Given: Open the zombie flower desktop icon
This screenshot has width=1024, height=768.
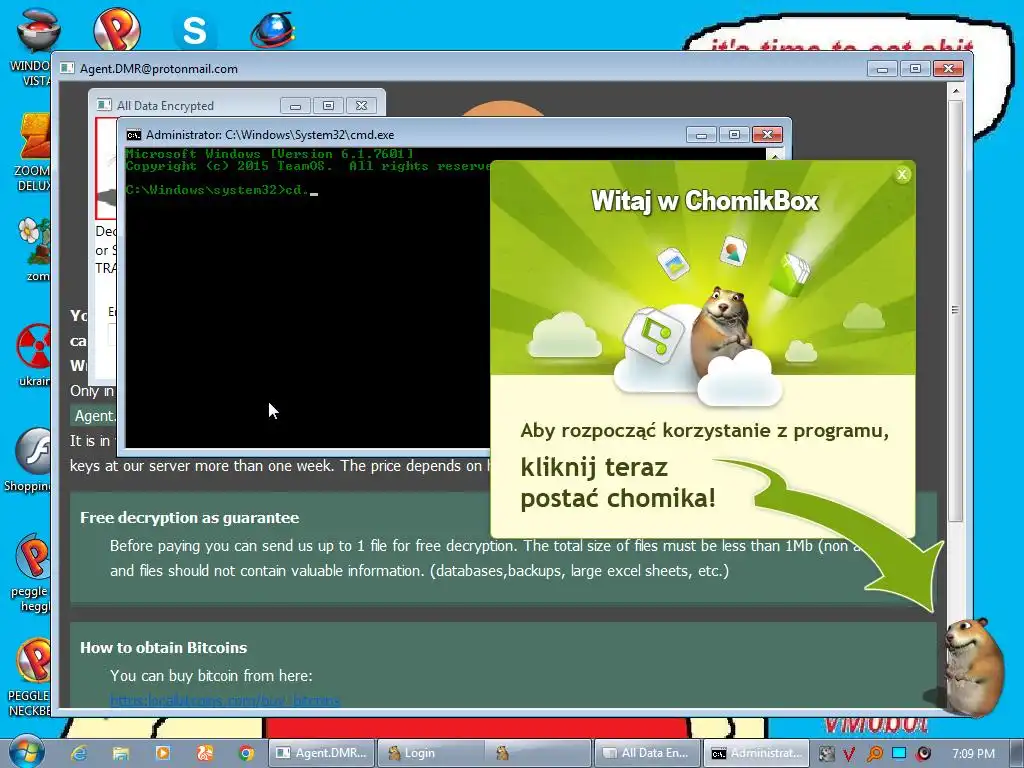Looking at the screenshot, I should coord(34,248).
